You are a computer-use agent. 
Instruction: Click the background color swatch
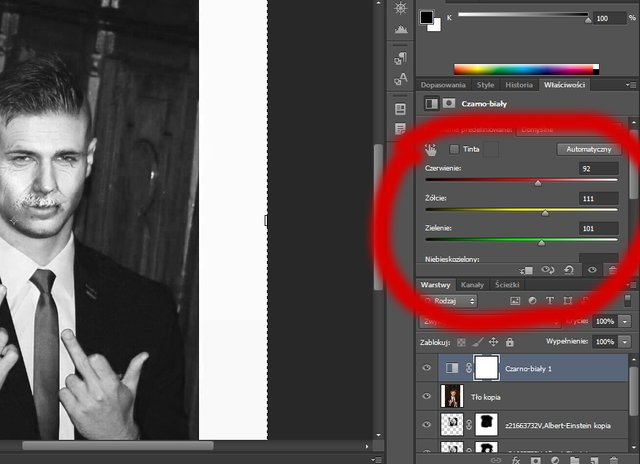pyautogui.click(x=435, y=26)
